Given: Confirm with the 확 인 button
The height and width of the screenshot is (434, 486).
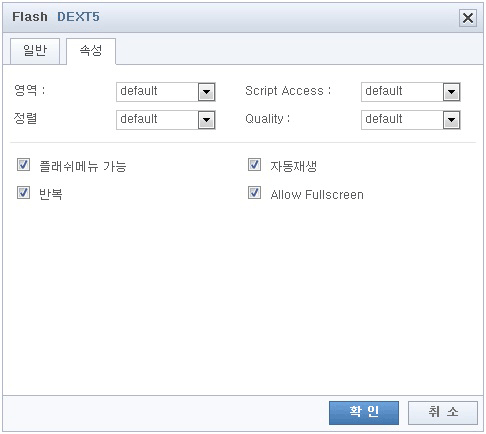Looking at the screenshot, I should pos(364,413).
